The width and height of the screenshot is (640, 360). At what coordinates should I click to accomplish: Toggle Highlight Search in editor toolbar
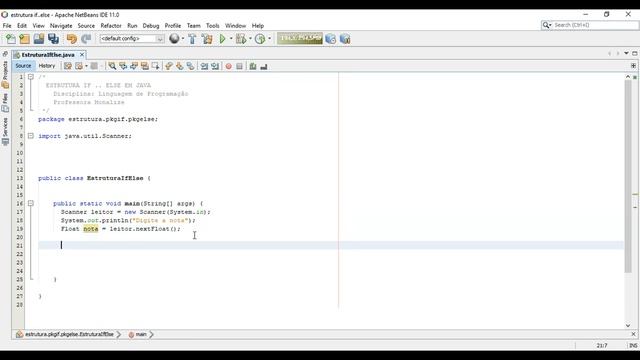pos(144,66)
